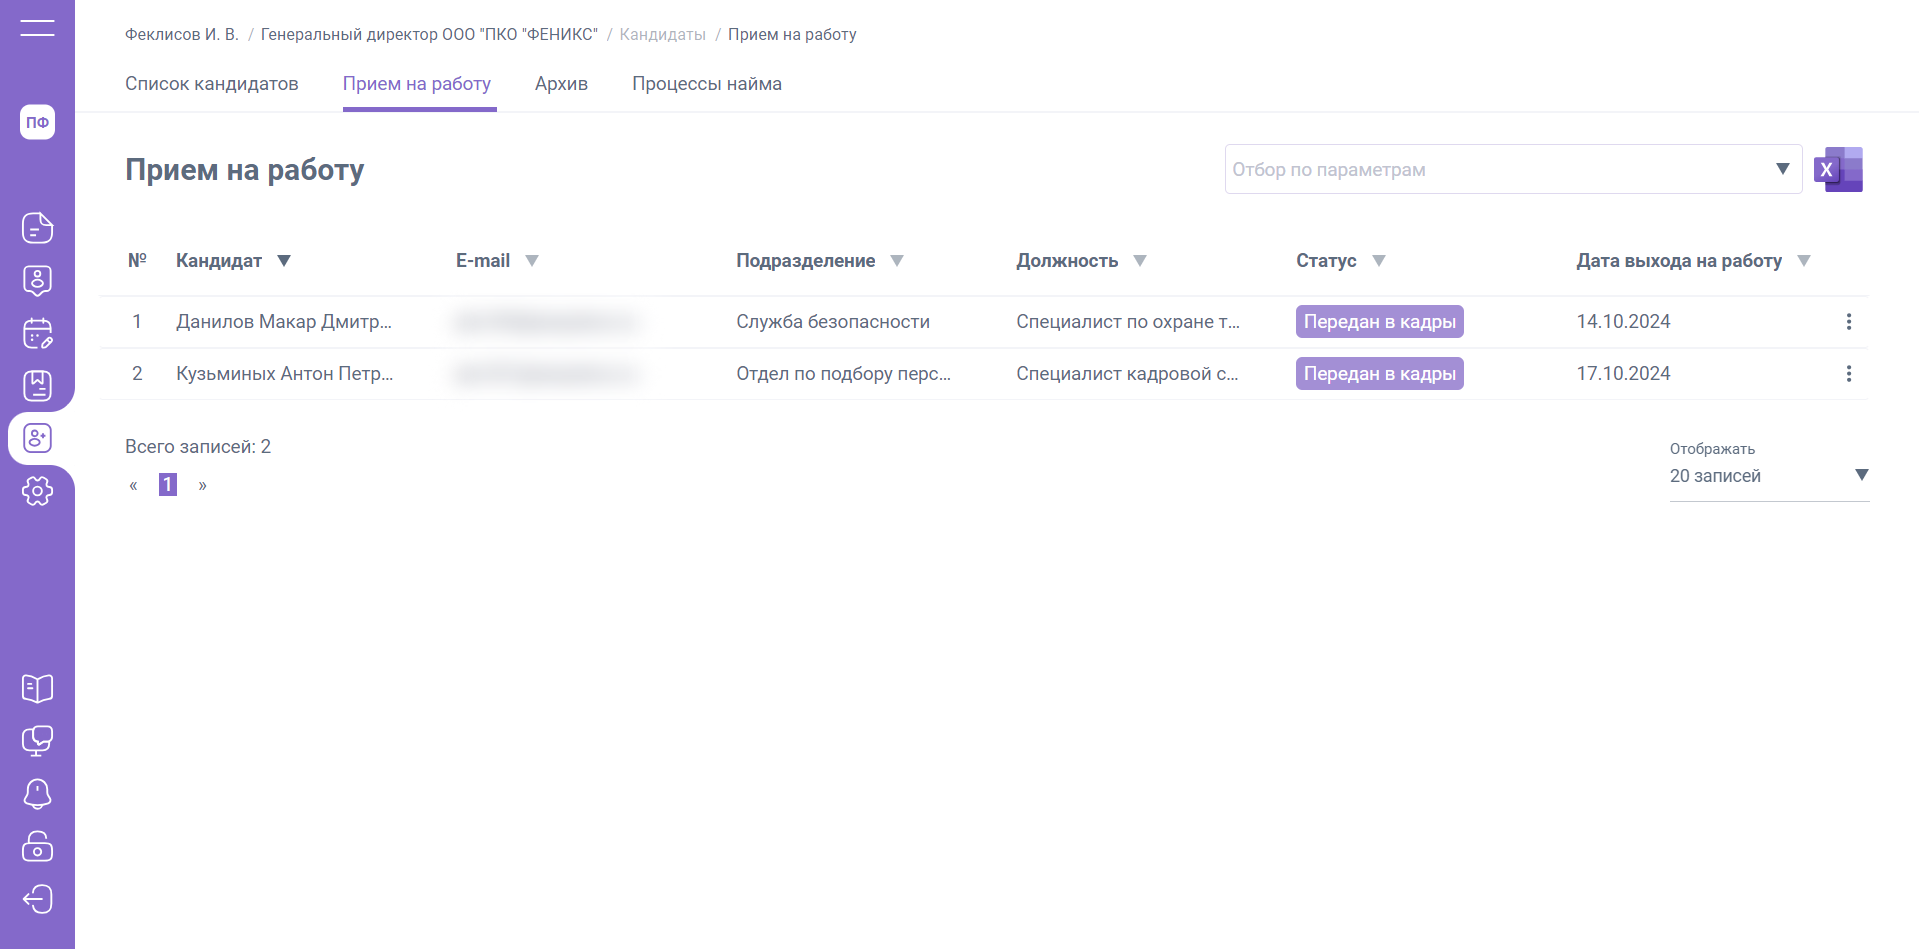Screen dimensions: 1919x949
Task: Open the settings gear in sidebar
Action: [x=37, y=491]
